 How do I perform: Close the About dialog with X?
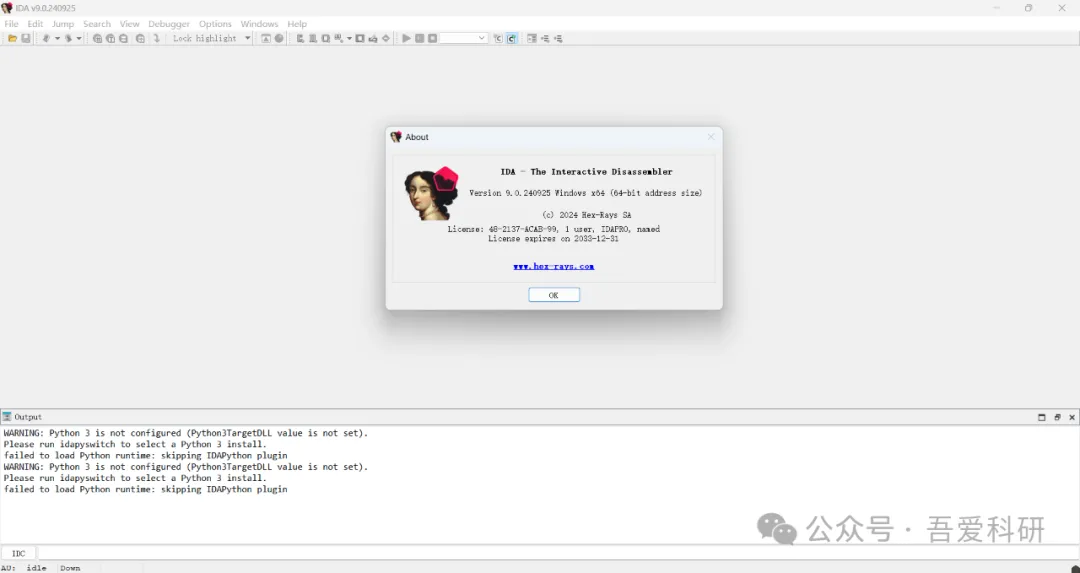coord(711,136)
